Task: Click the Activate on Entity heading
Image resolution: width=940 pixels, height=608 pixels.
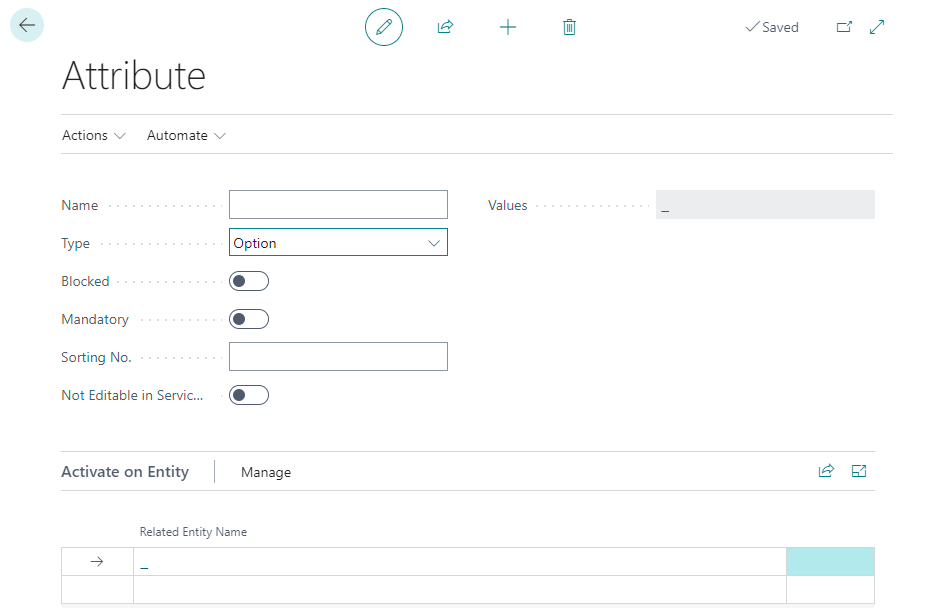Action: [125, 472]
